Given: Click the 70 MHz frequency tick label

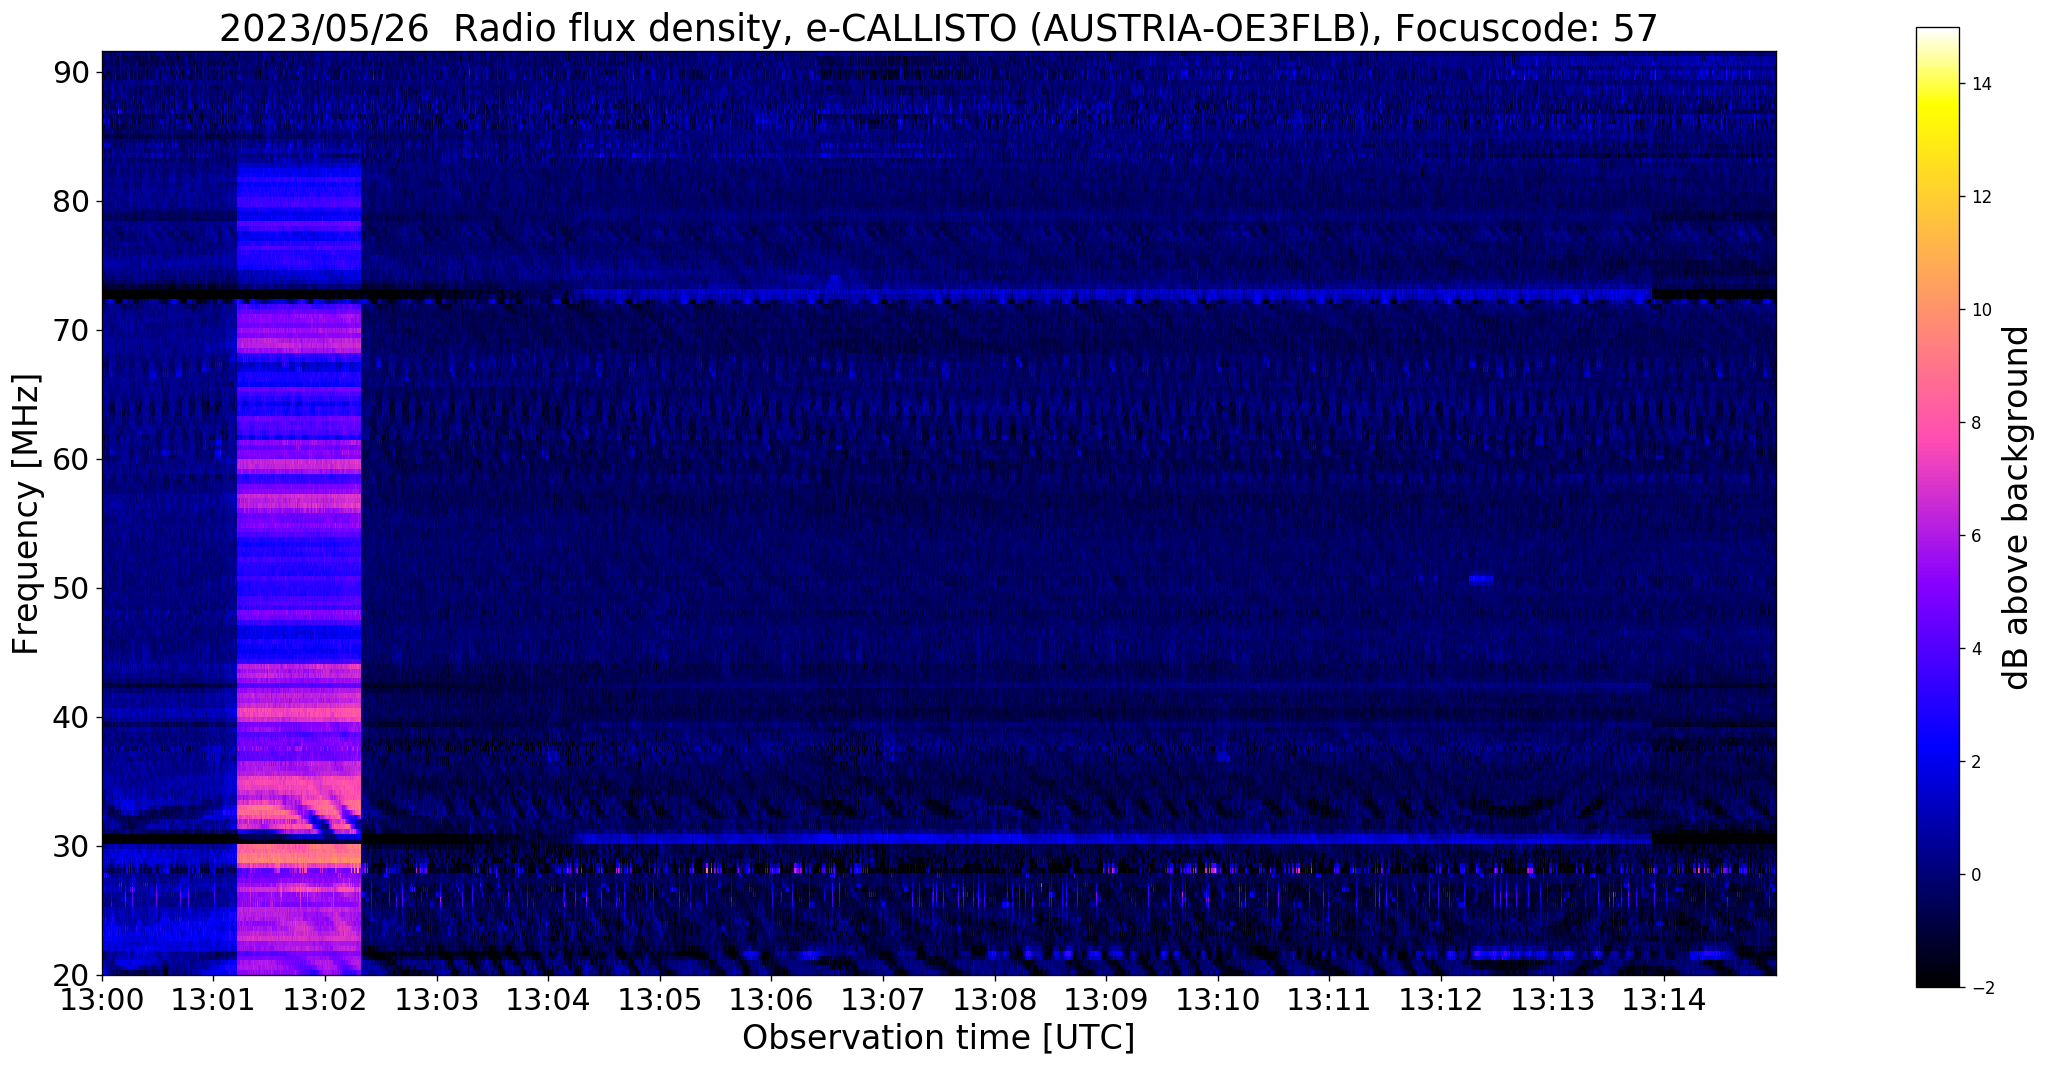Looking at the screenshot, I should 71,330.
